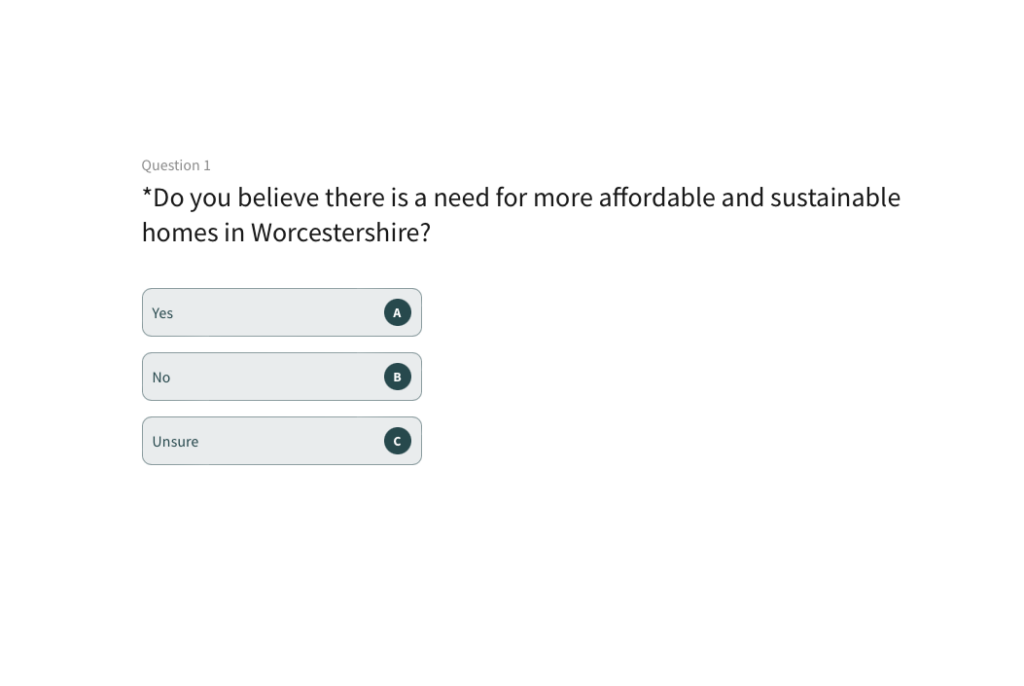Select the Yes answer option
The width and height of the screenshot is (1024, 686).
[281, 312]
